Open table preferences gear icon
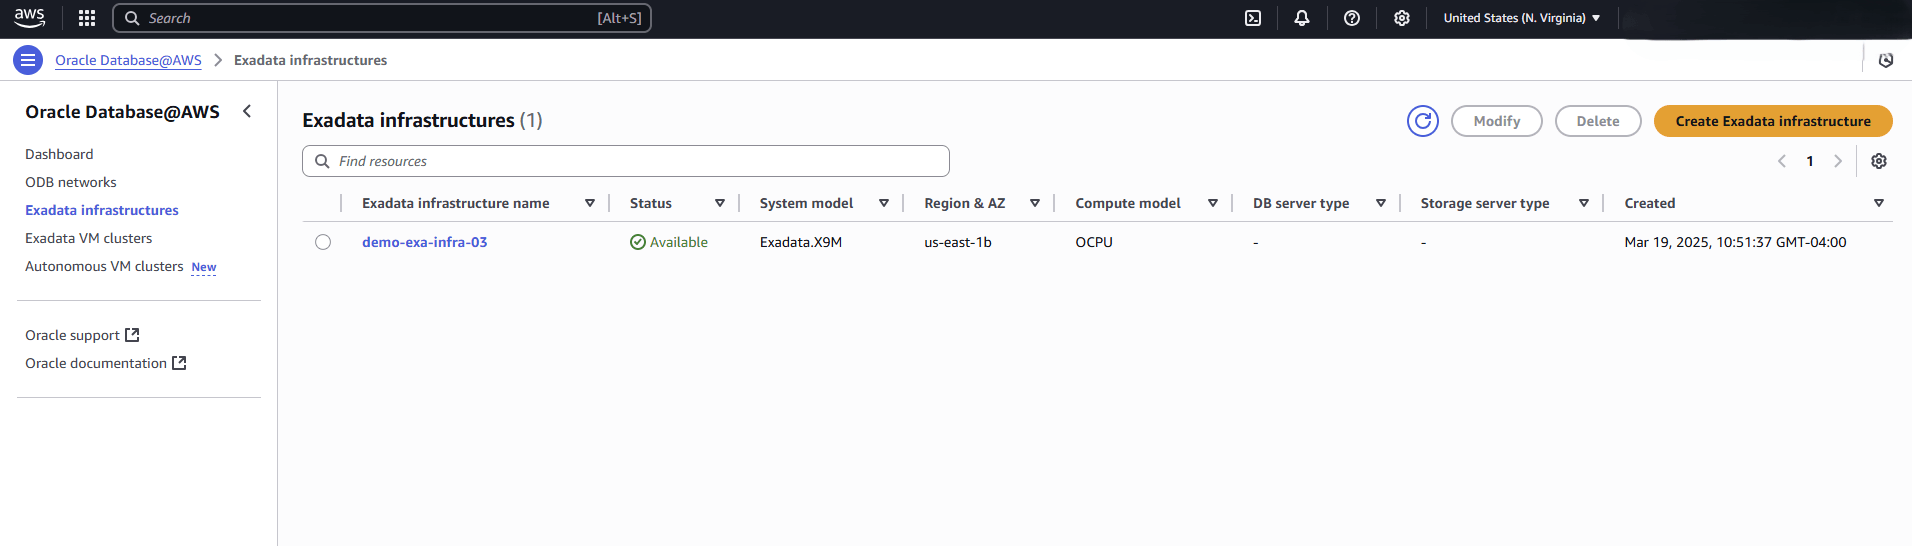 pyautogui.click(x=1878, y=161)
